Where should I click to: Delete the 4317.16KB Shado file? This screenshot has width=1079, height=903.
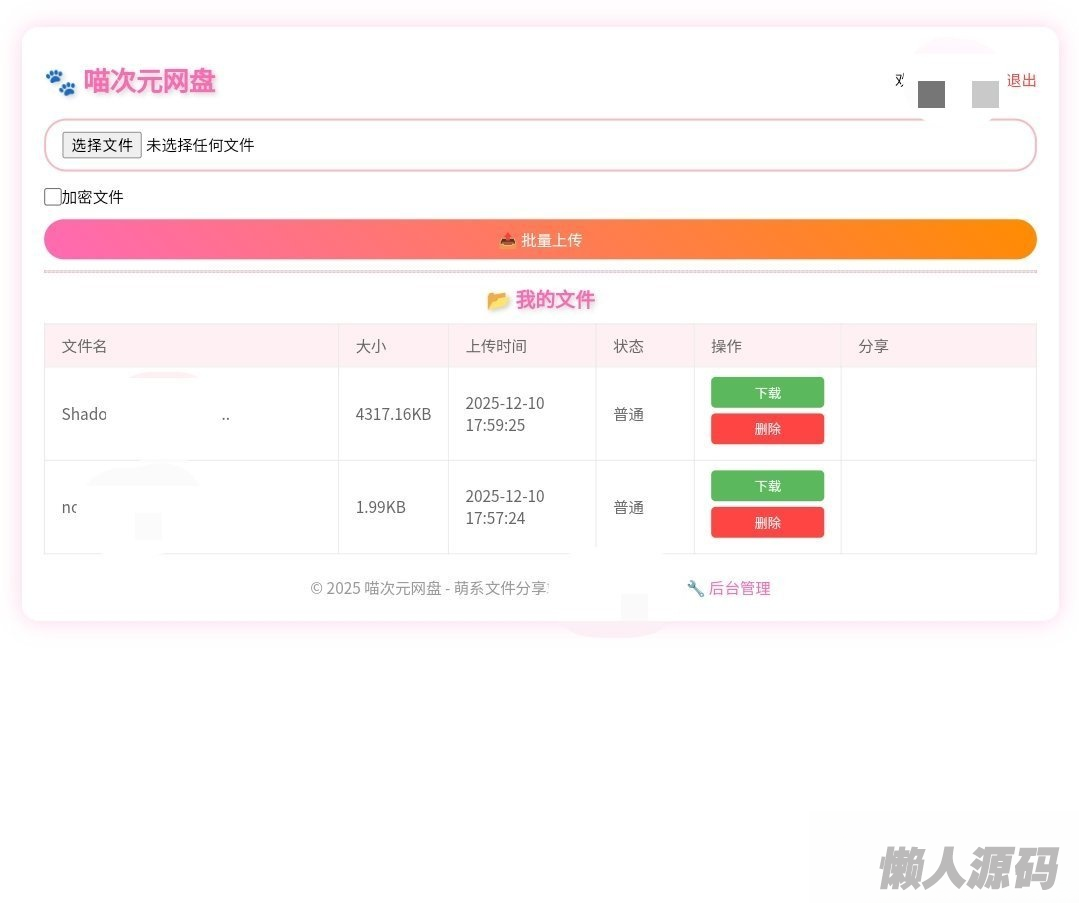point(767,429)
